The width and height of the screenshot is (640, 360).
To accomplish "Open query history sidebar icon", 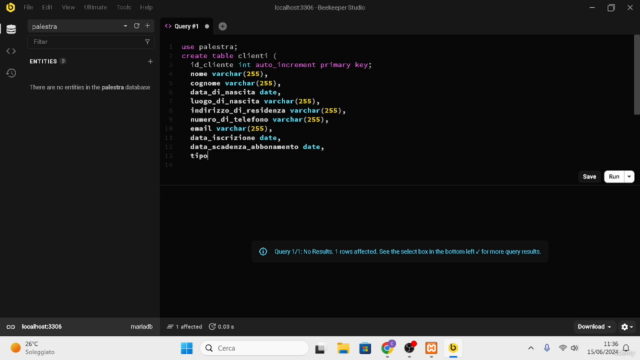I will pos(11,73).
